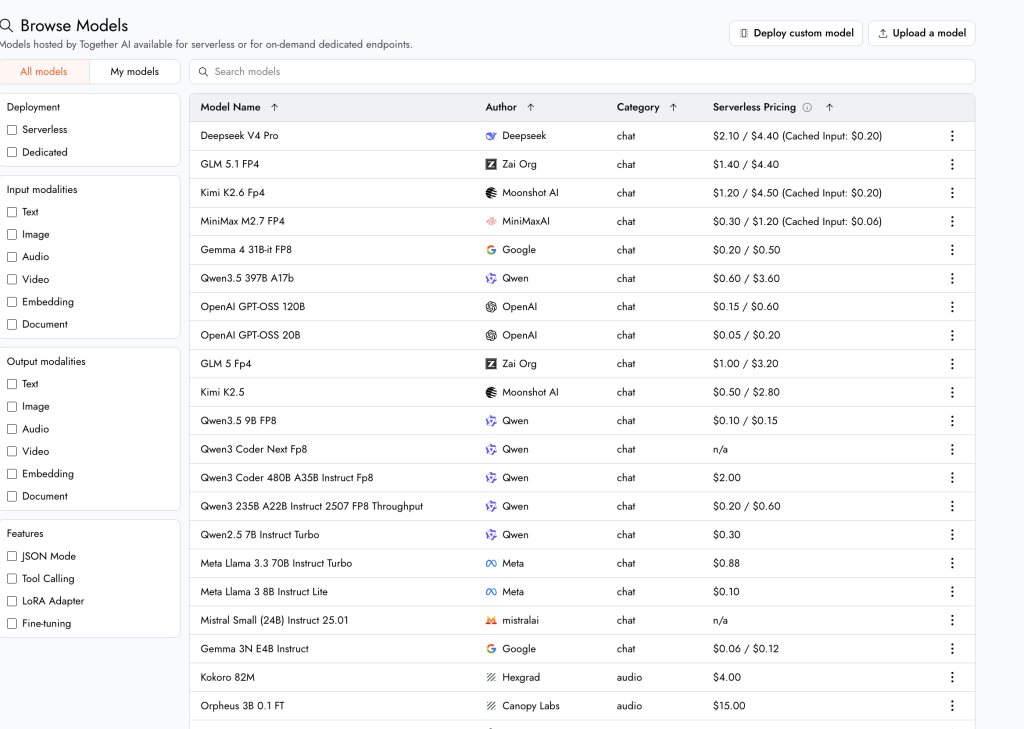Enable the Serverless deployment checkbox

[12, 130]
